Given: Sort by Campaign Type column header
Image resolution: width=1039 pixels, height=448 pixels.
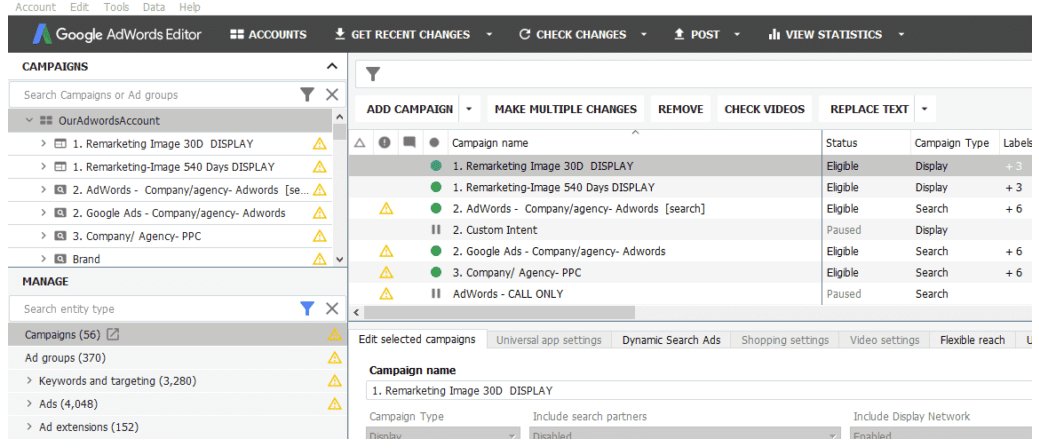Looking at the screenshot, I should pos(952,143).
